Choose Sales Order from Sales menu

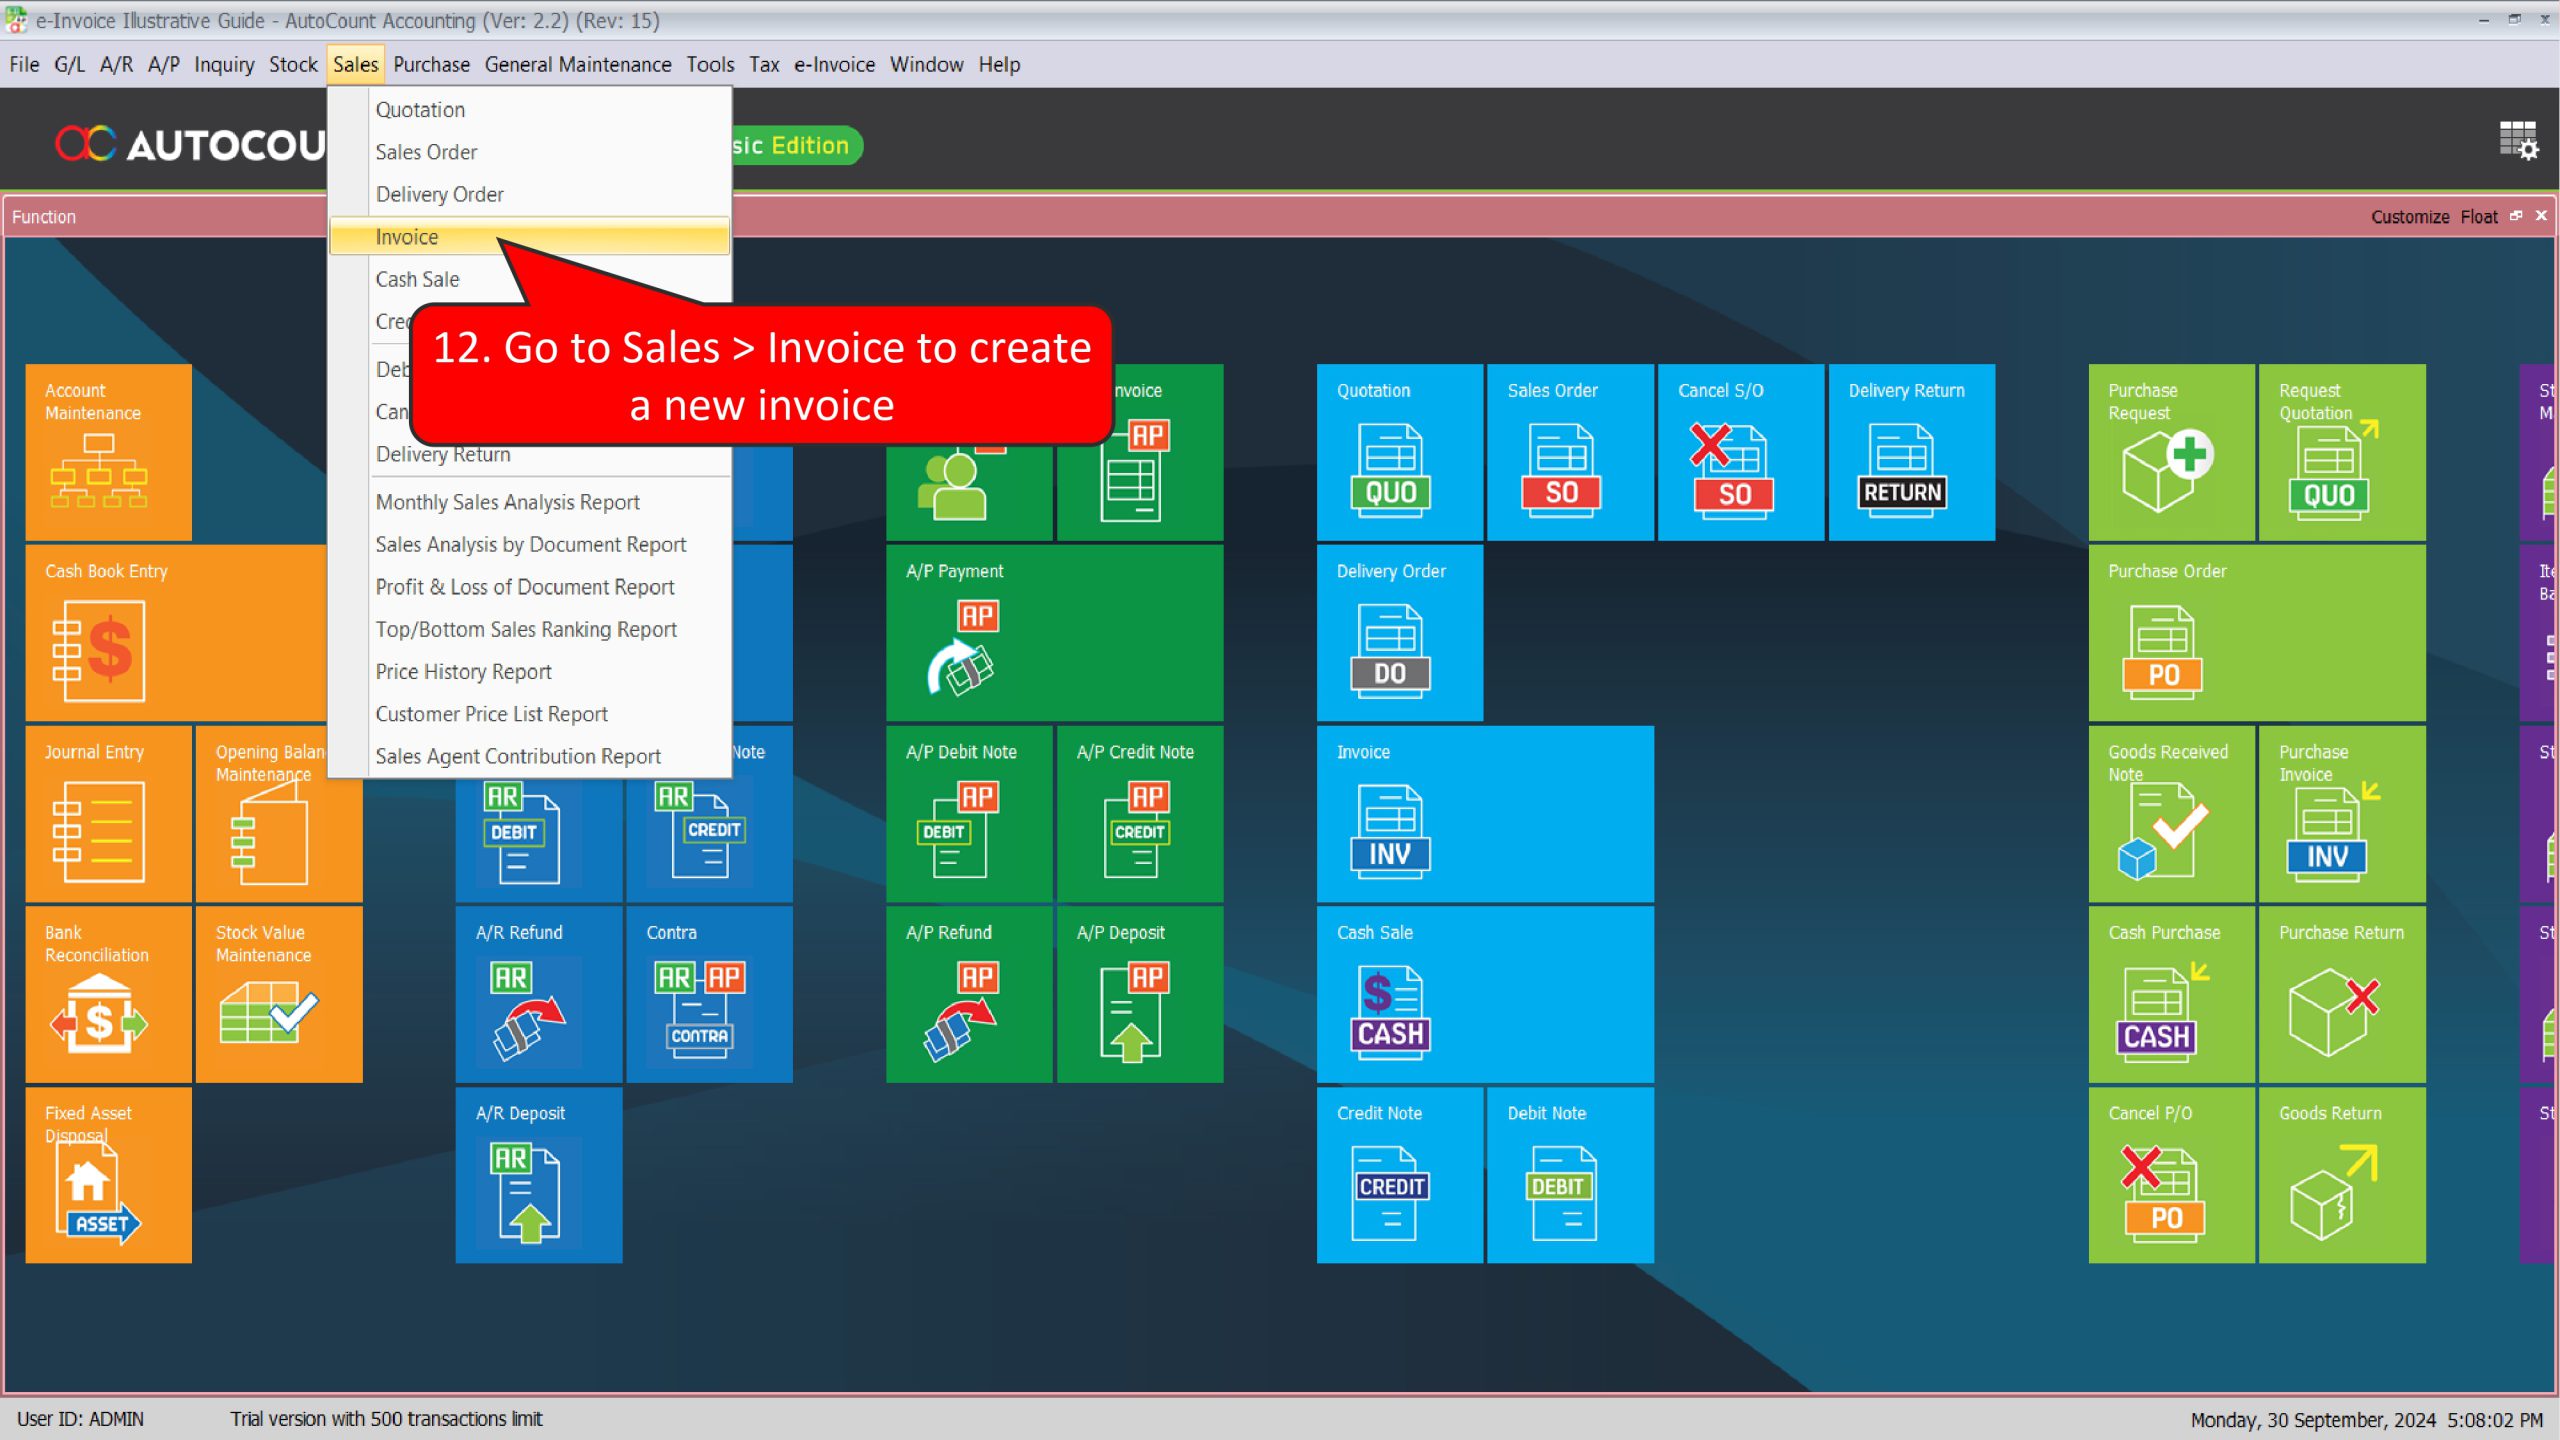529,152
